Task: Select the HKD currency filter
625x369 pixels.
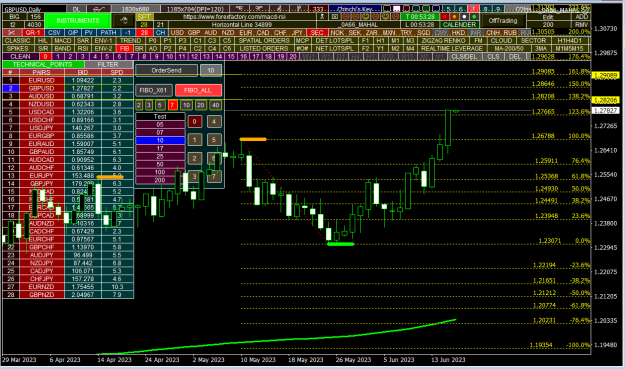Action: (x=458, y=33)
